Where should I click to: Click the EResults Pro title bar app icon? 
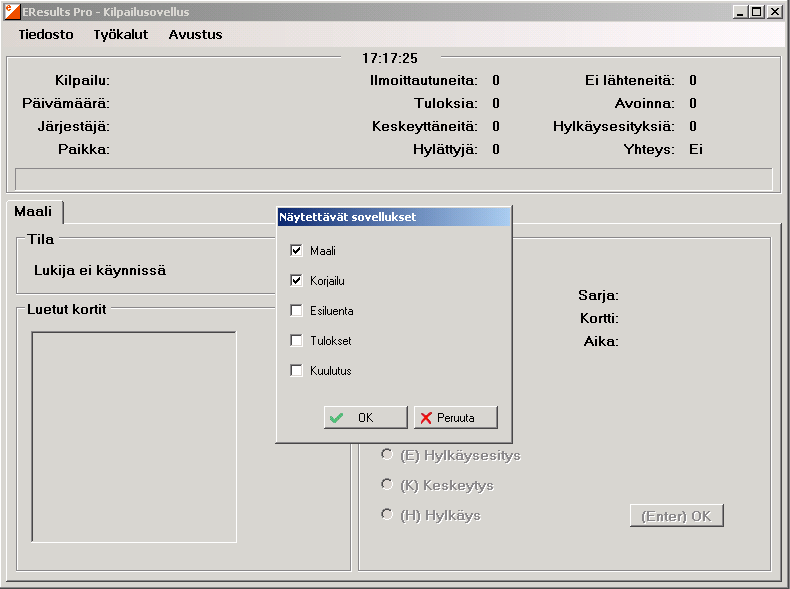pyautogui.click(x=12, y=12)
